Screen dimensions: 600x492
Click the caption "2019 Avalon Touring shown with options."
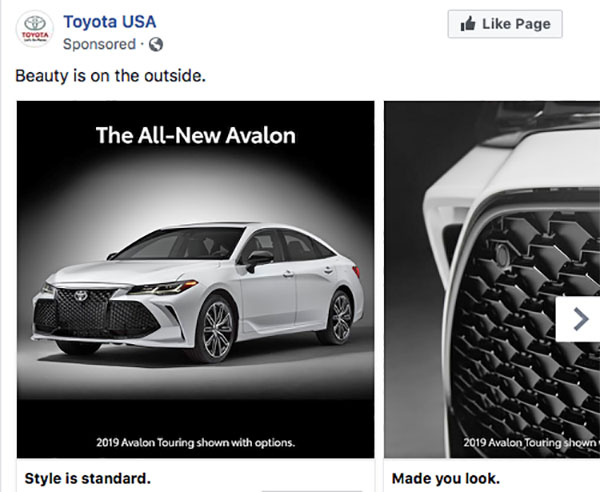[x=196, y=443]
